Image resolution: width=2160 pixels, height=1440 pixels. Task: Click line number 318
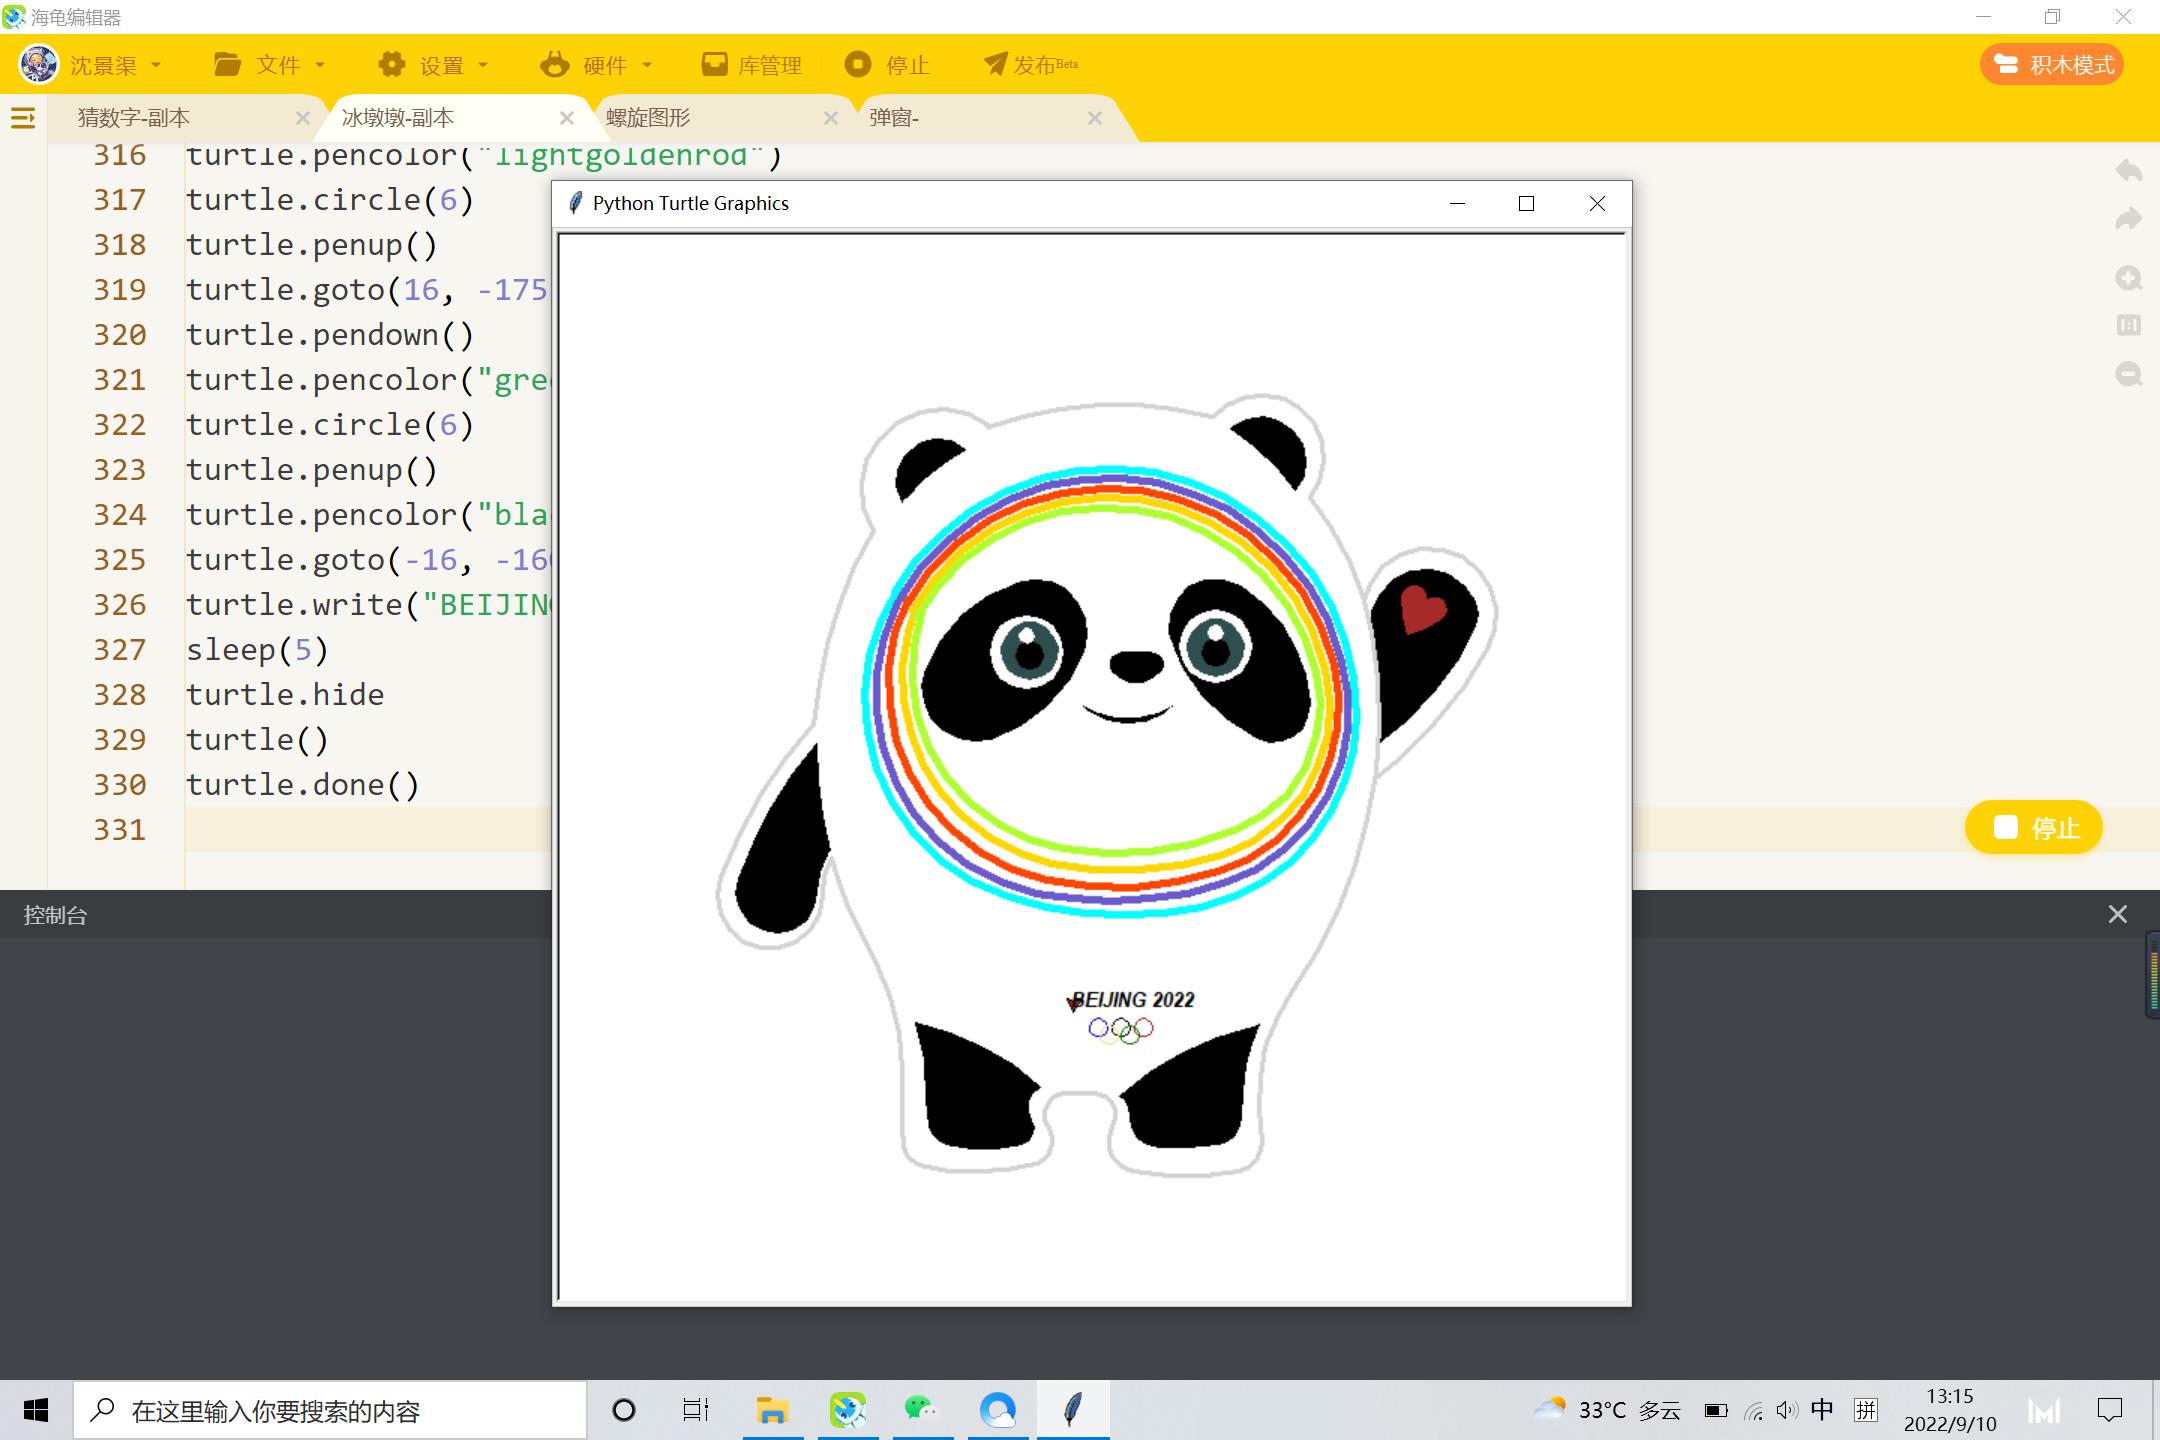click(x=120, y=245)
